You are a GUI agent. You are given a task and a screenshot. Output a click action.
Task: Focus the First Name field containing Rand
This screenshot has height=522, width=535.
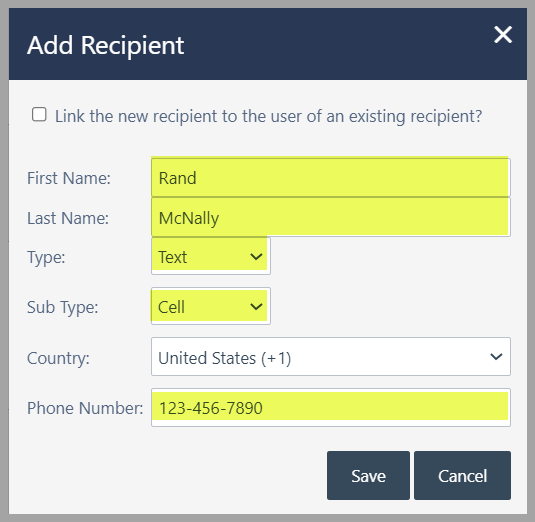coord(331,178)
